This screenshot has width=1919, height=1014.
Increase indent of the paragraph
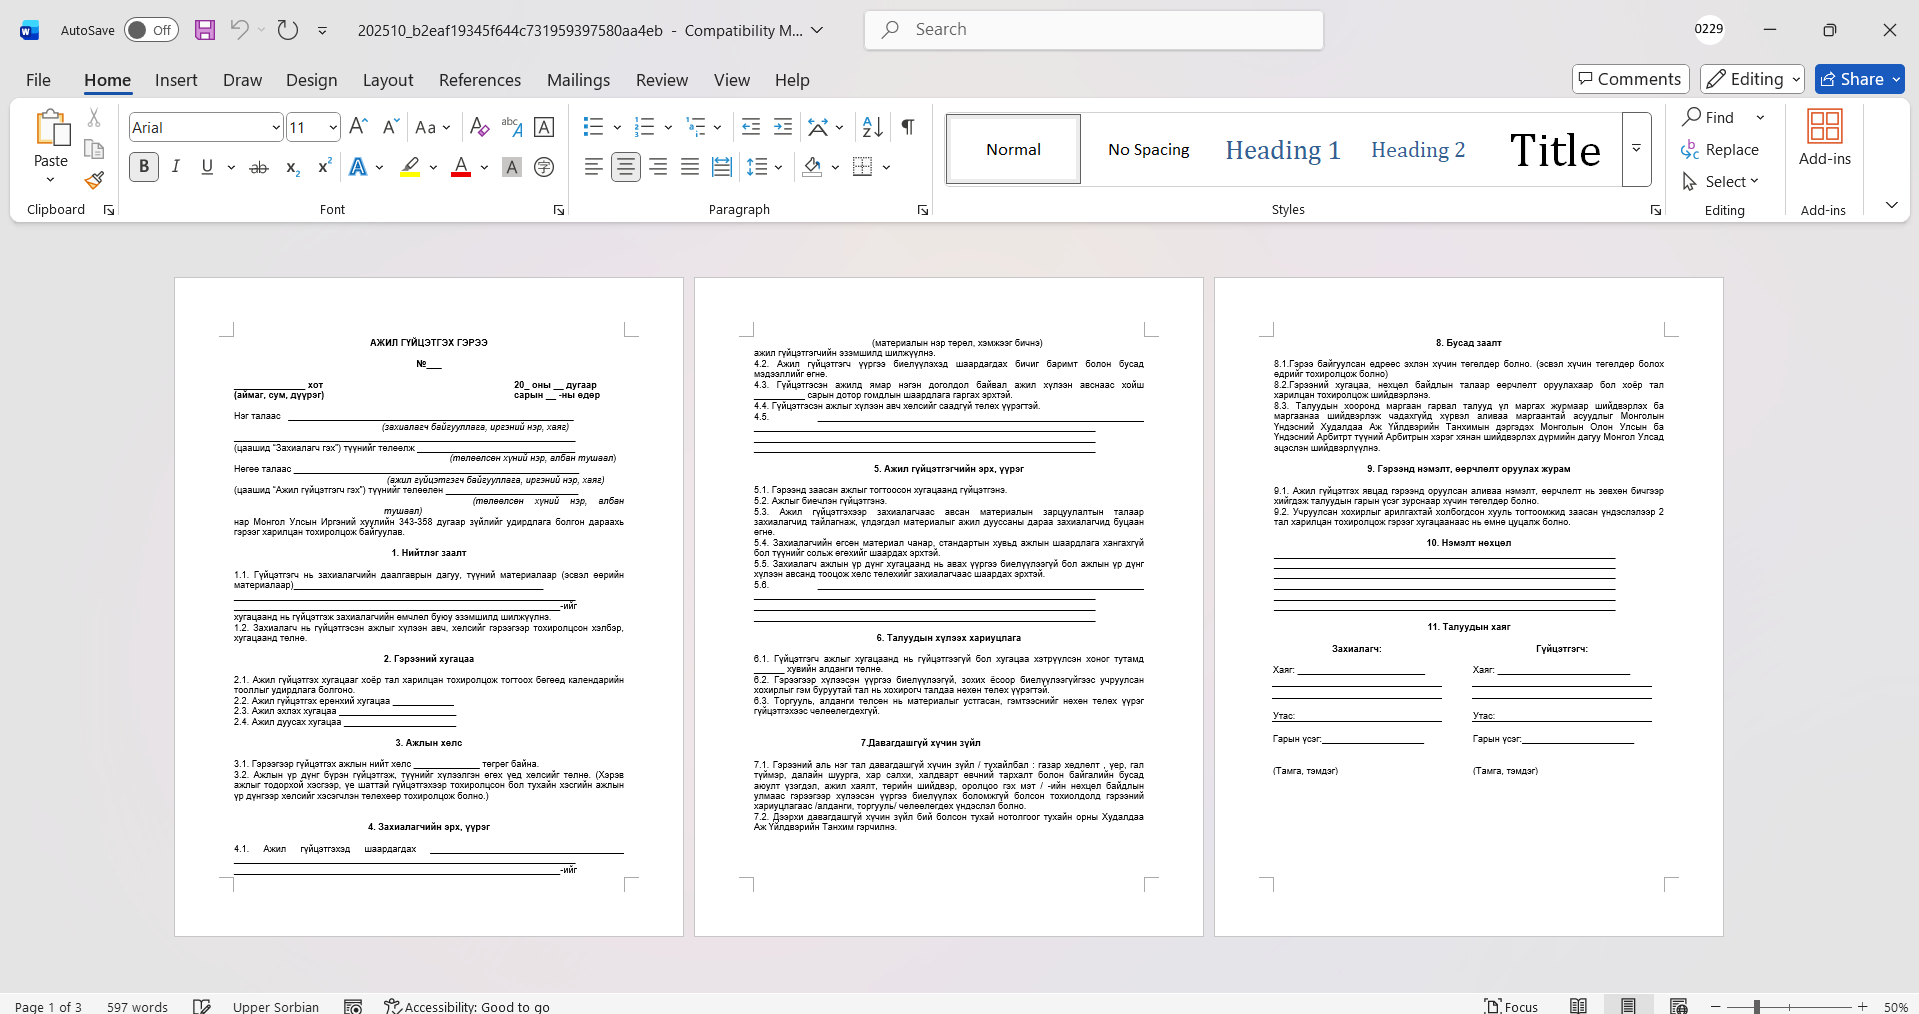pos(783,127)
